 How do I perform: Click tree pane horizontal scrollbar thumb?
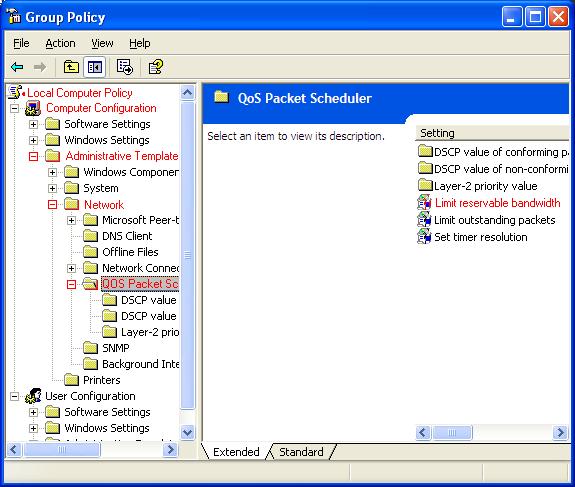(x=62, y=449)
